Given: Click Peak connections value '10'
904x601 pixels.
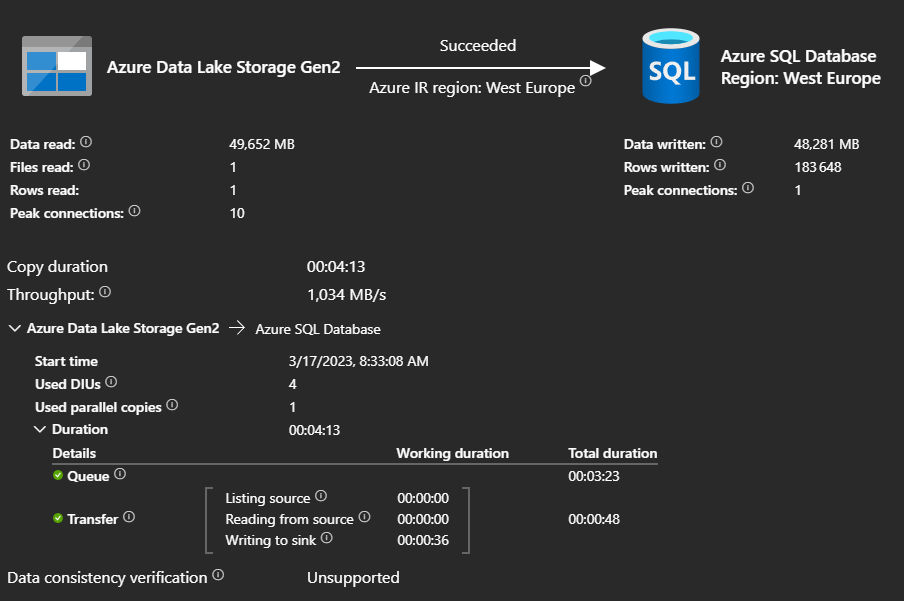Looking at the screenshot, I should [237, 213].
